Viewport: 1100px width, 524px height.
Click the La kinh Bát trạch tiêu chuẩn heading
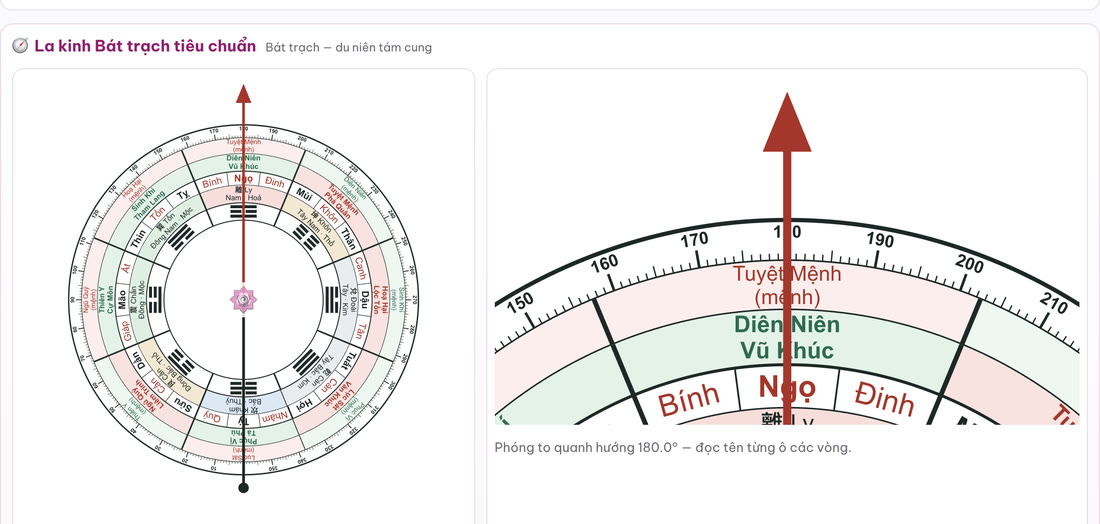(145, 46)
